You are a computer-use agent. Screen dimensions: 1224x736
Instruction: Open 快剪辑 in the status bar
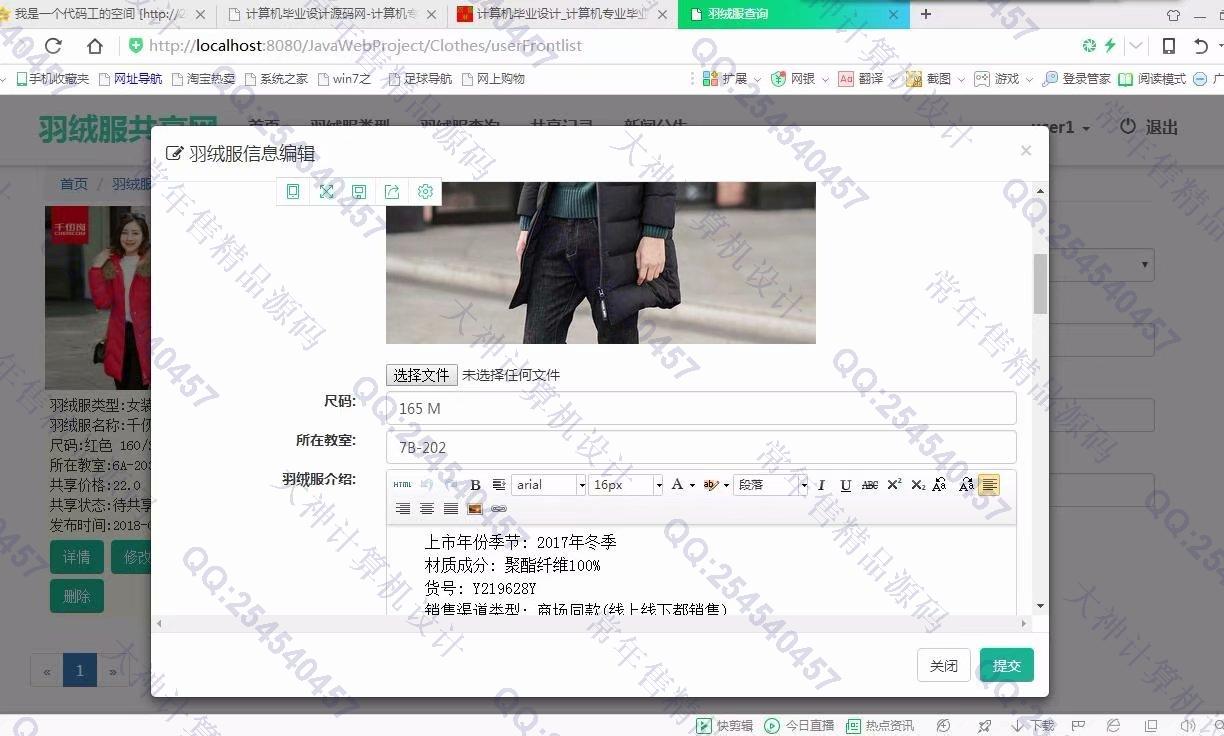coord(726,726)
